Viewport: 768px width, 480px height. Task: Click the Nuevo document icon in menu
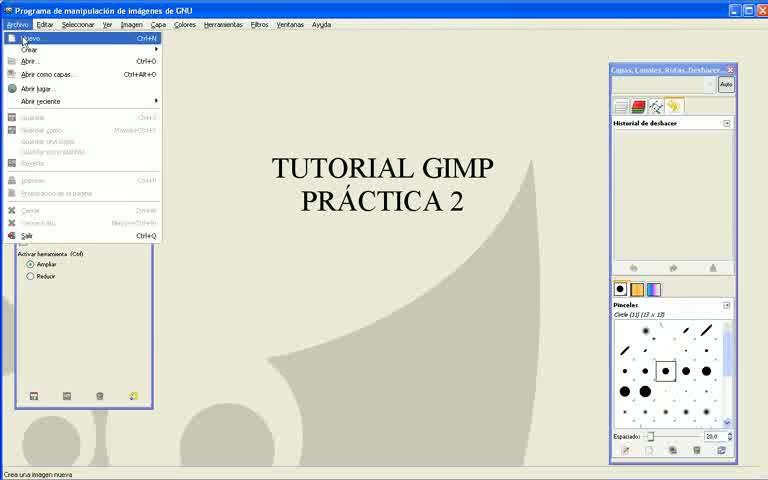point(12,38)
